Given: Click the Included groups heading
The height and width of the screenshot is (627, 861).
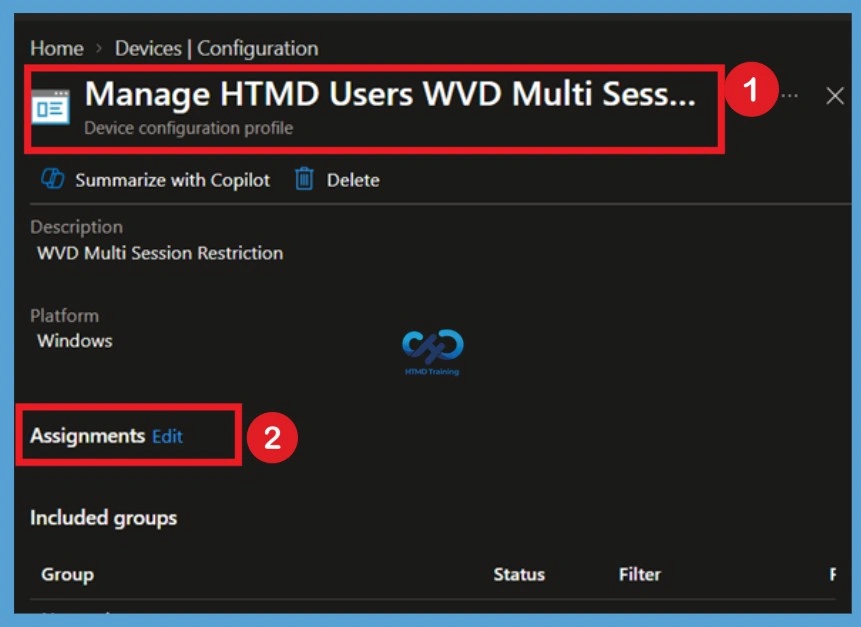Looking at the screenshot, I should [103, 518].
